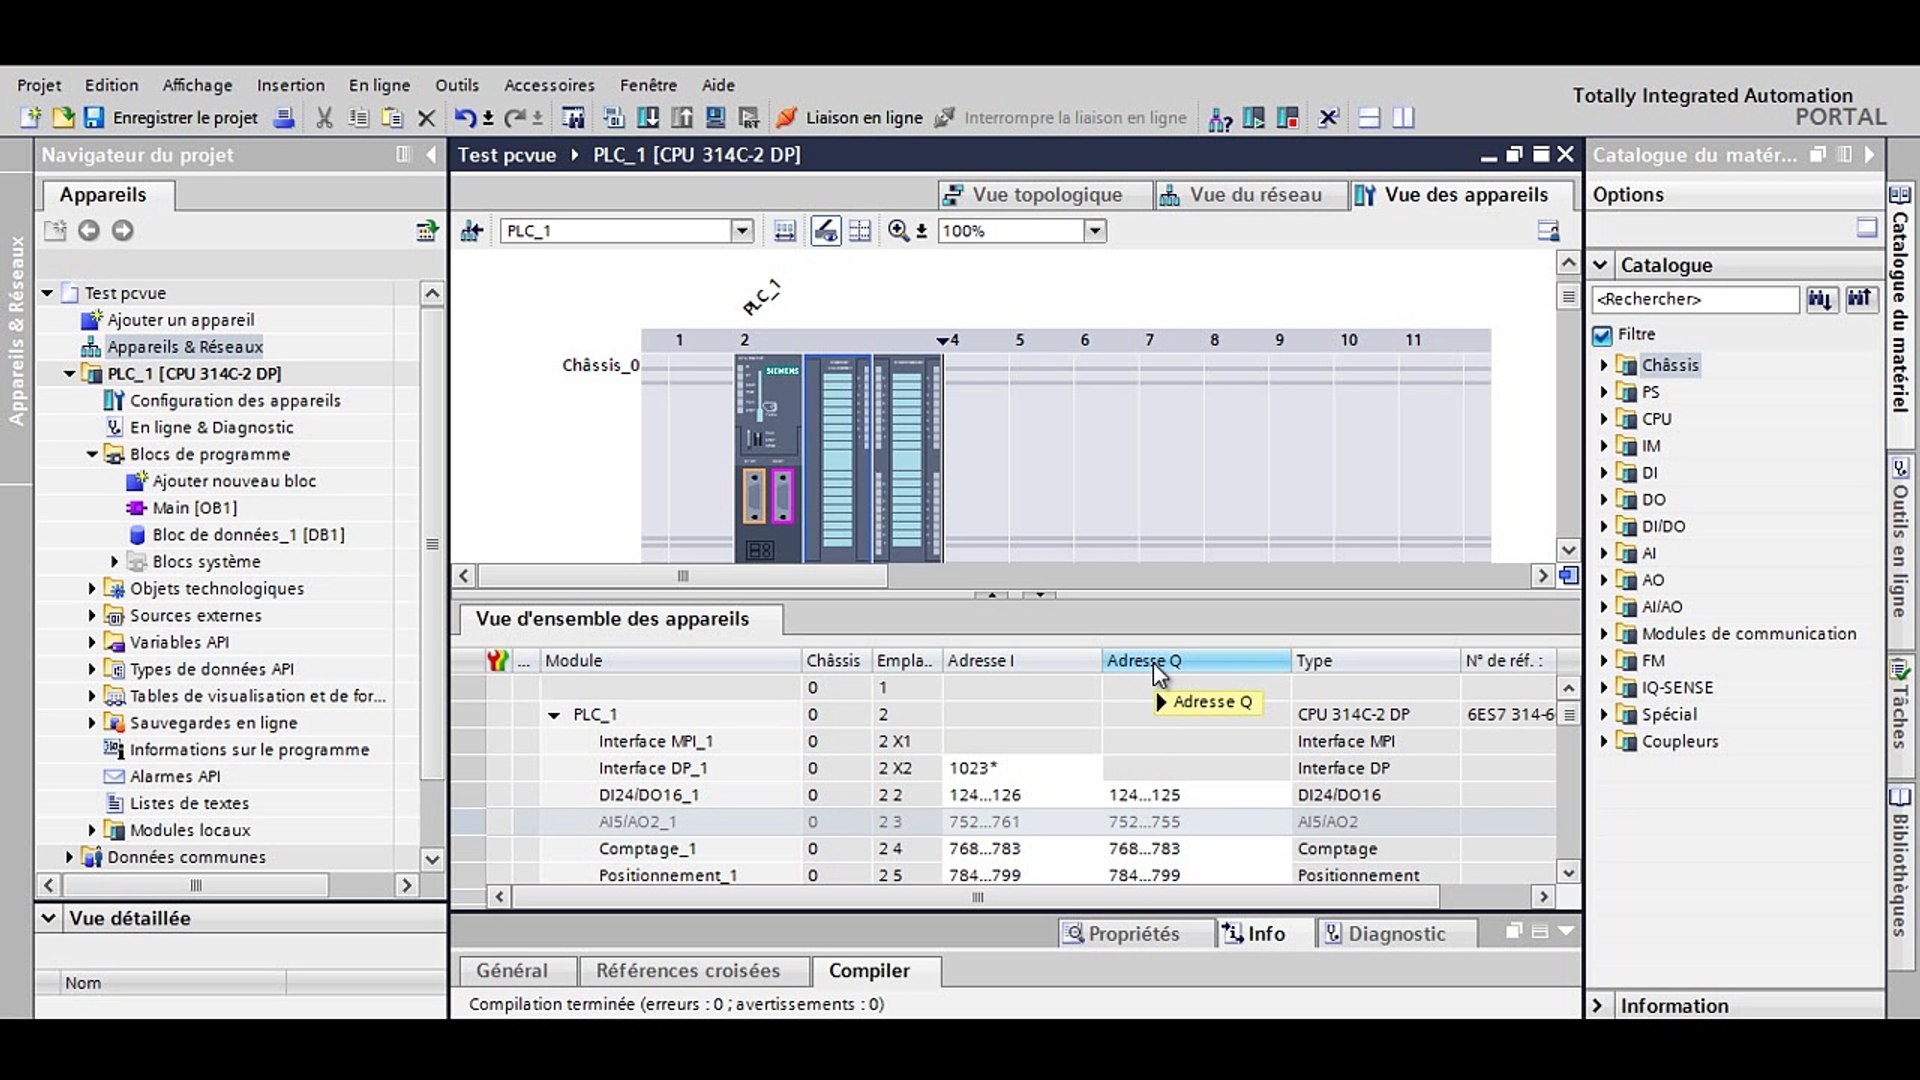
Task: Select the DI24/DO16_1 module row
Action: [x=648, y=795]
